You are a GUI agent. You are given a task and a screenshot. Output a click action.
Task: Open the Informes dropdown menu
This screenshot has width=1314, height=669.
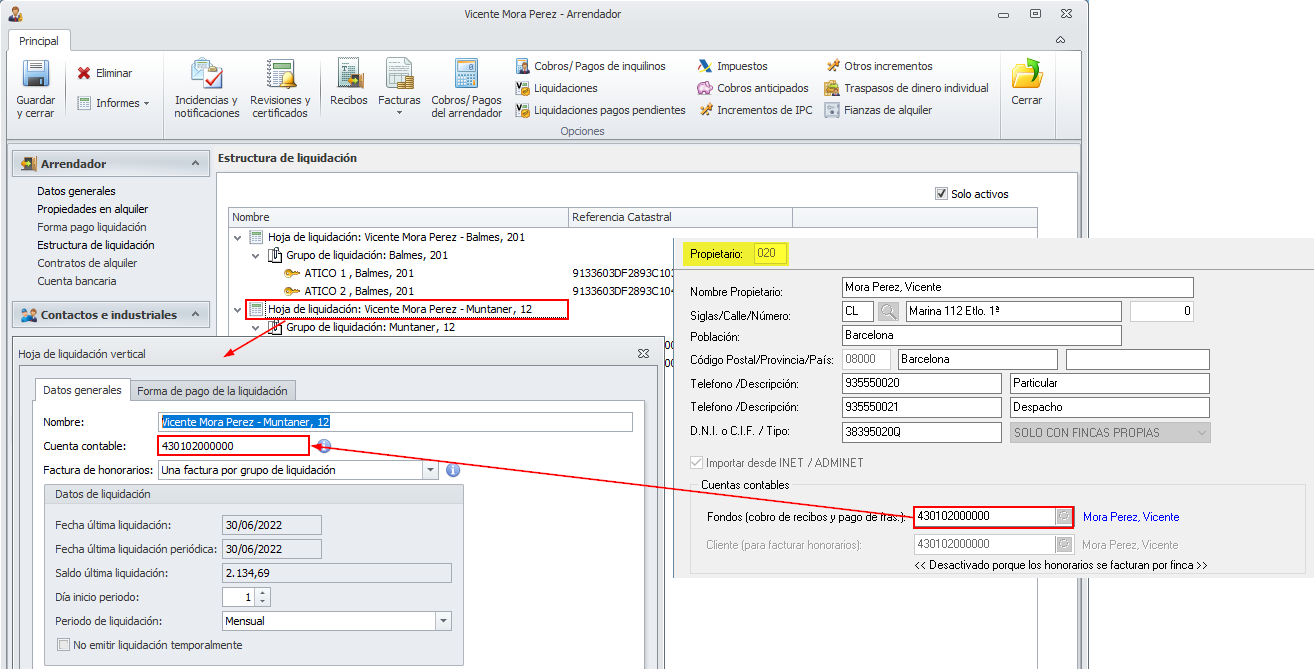113,103
